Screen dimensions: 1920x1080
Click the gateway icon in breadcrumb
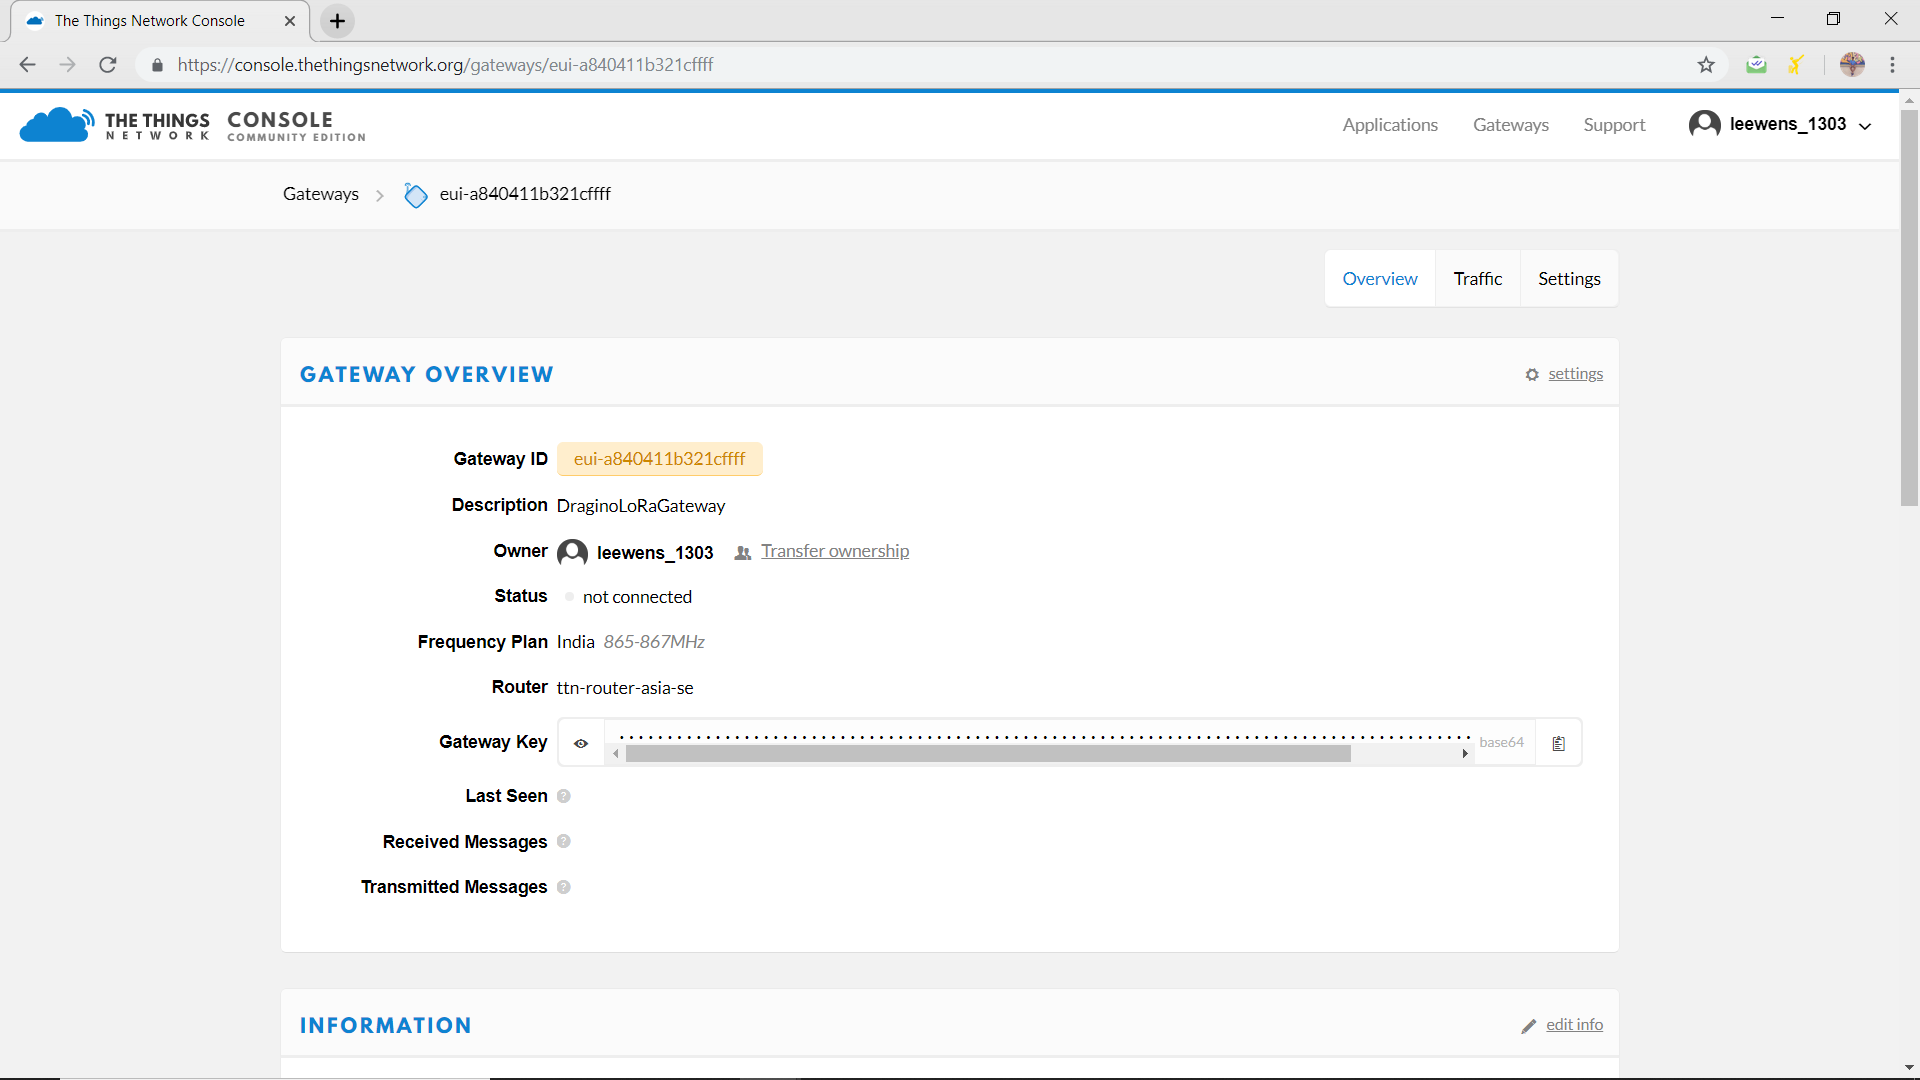[415, 195]
